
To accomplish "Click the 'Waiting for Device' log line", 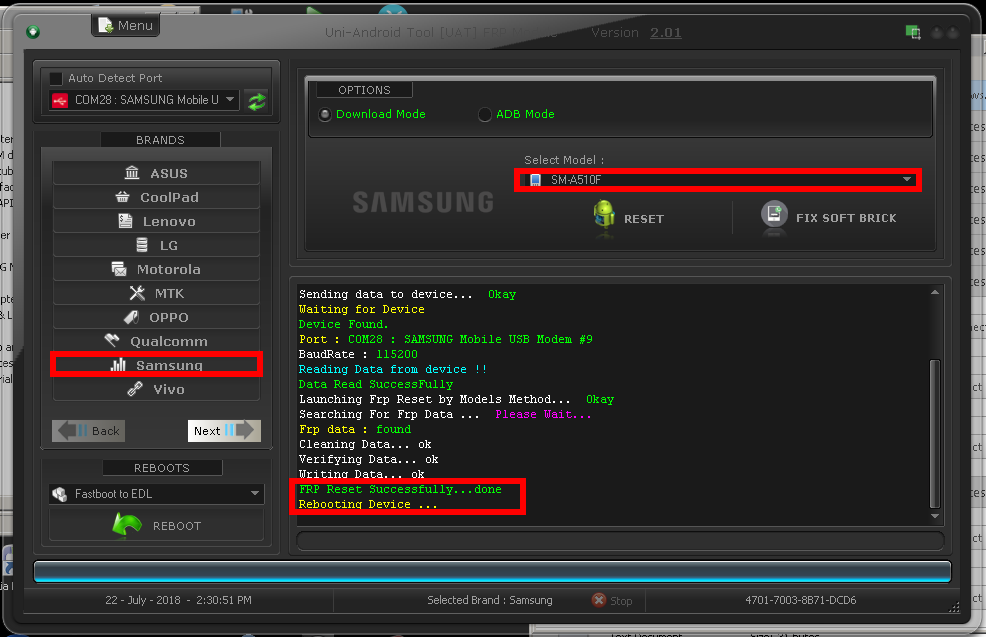I will pos(362,309).
